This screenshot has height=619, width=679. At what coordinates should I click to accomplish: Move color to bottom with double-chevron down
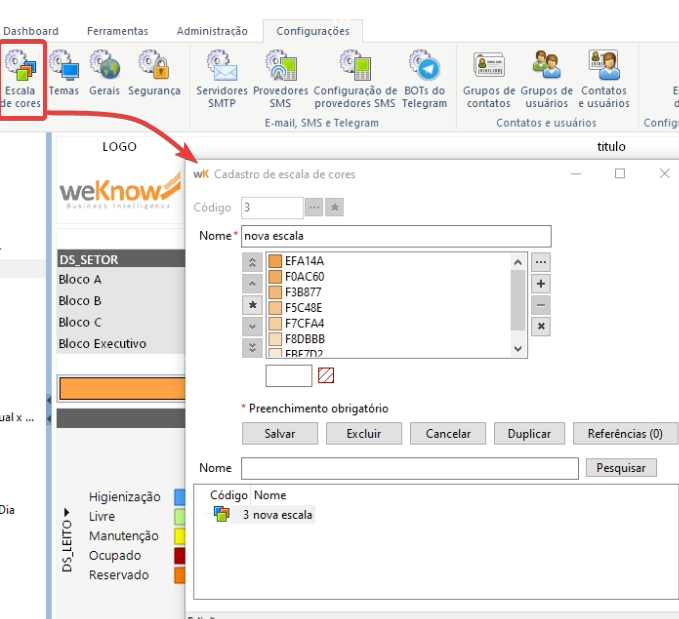pyautogui.click(x=253, y=347)
